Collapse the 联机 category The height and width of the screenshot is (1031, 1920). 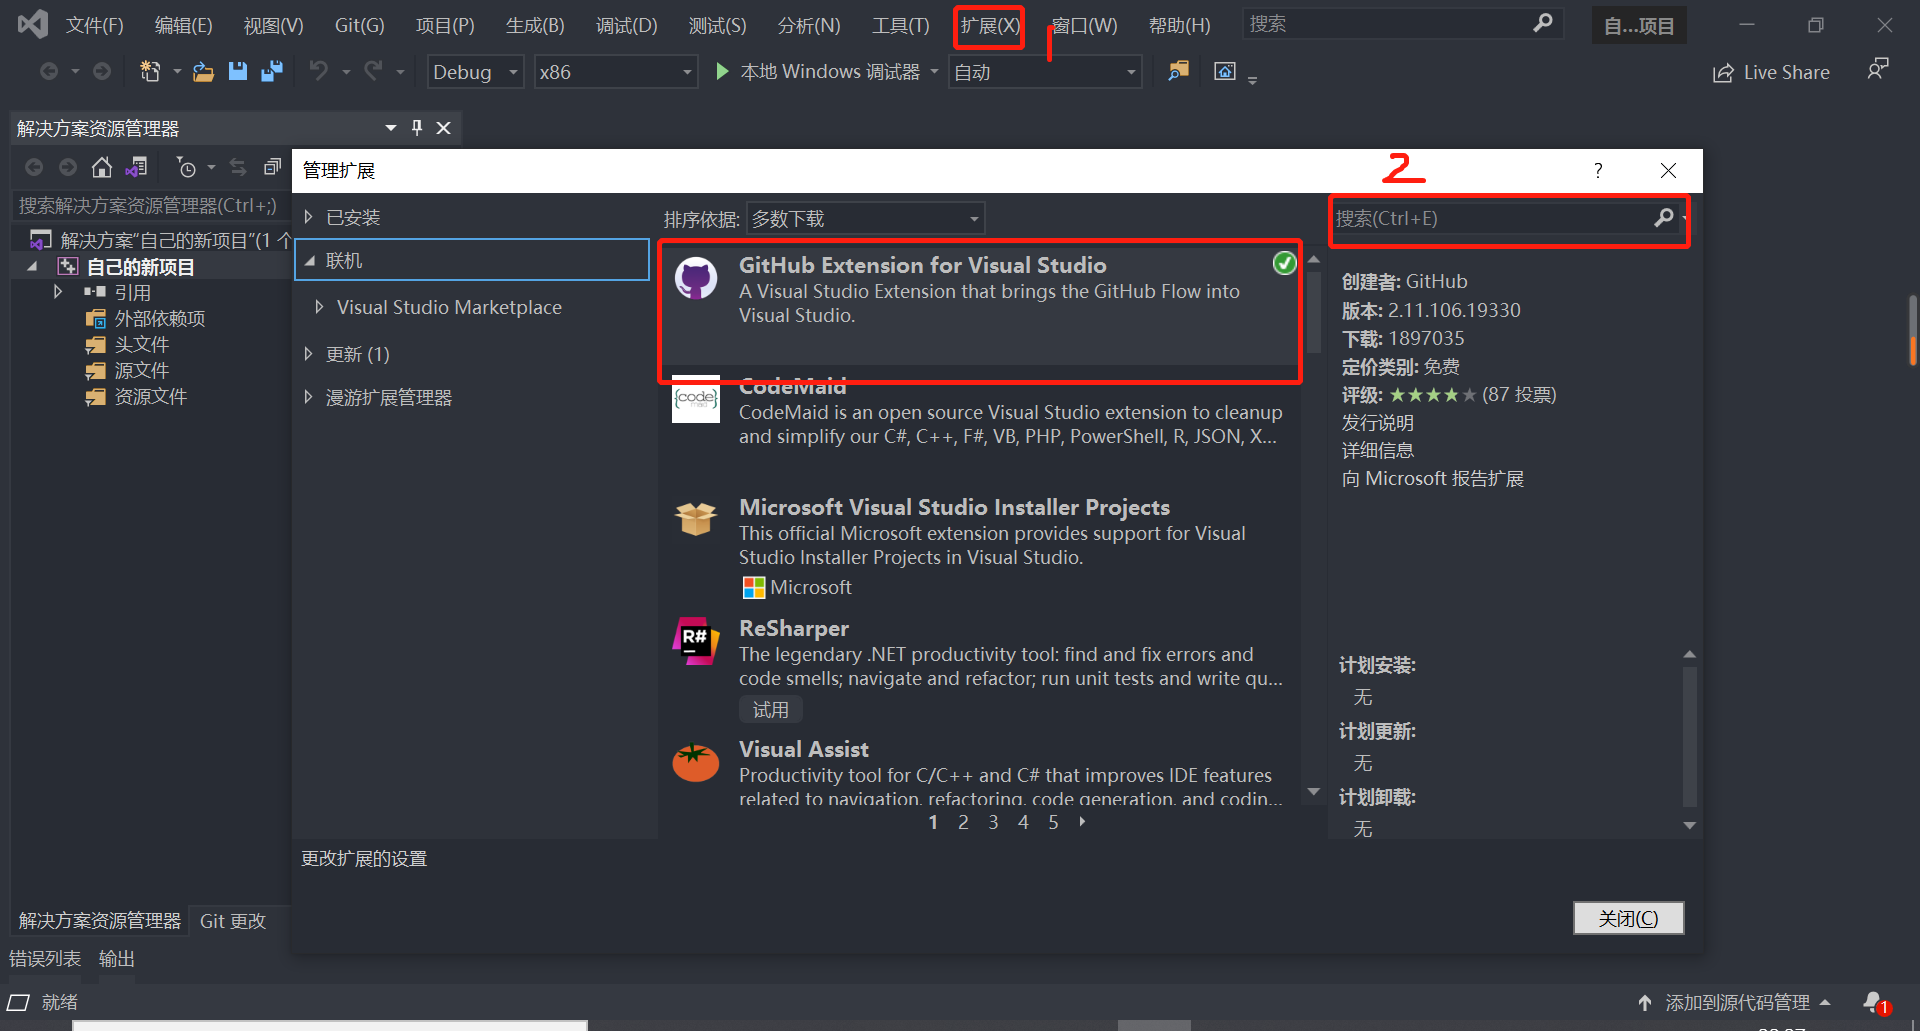310,260
